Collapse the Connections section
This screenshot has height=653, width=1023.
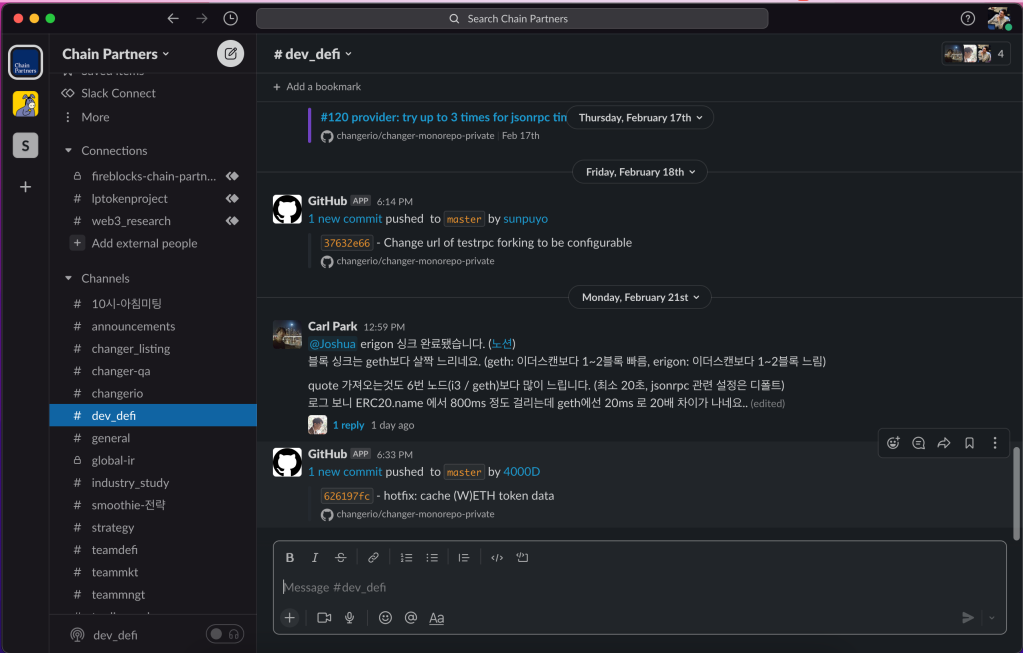(x=69, y=151)
